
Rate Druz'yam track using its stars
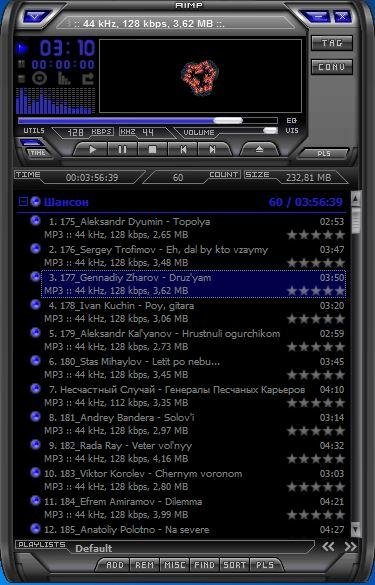(316, 291)
